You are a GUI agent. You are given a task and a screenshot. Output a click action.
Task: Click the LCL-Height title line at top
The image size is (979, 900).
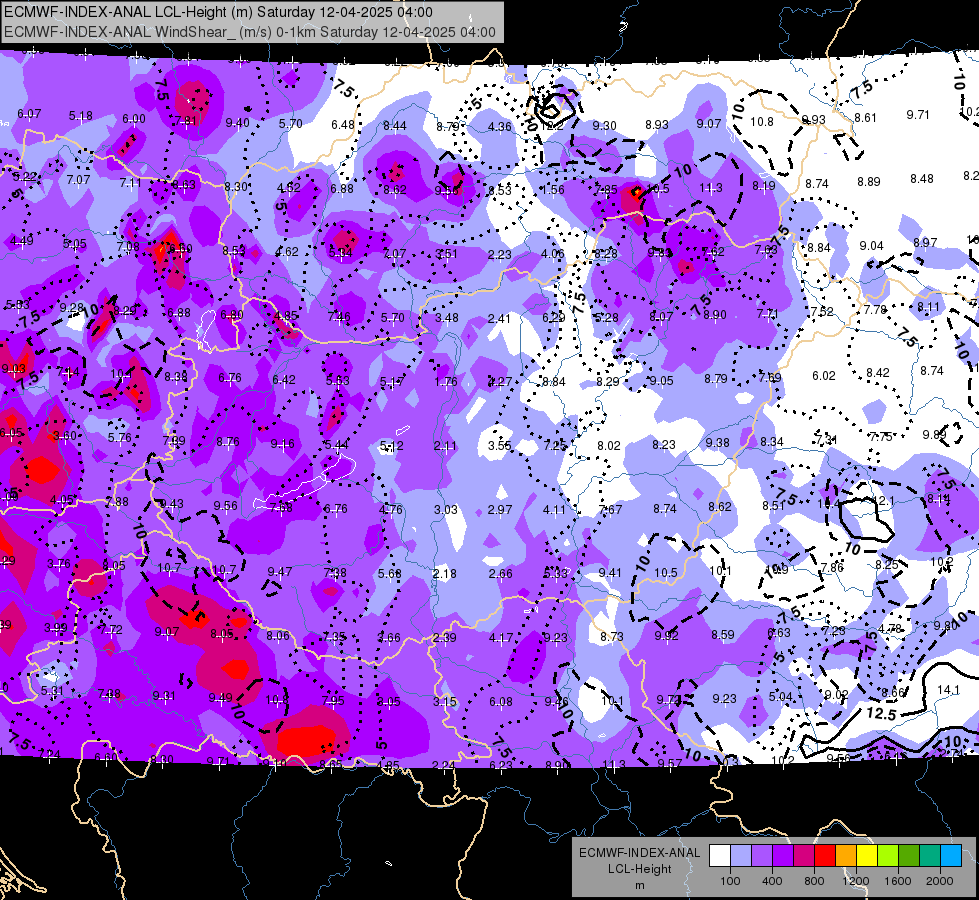coord(218,12)
